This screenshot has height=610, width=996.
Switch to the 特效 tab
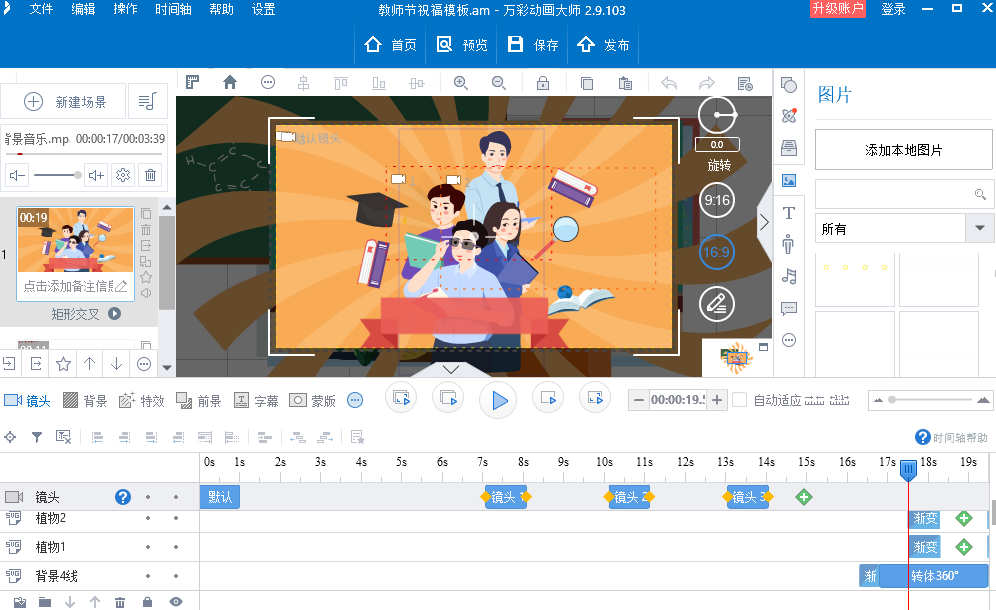coord(142,400)
